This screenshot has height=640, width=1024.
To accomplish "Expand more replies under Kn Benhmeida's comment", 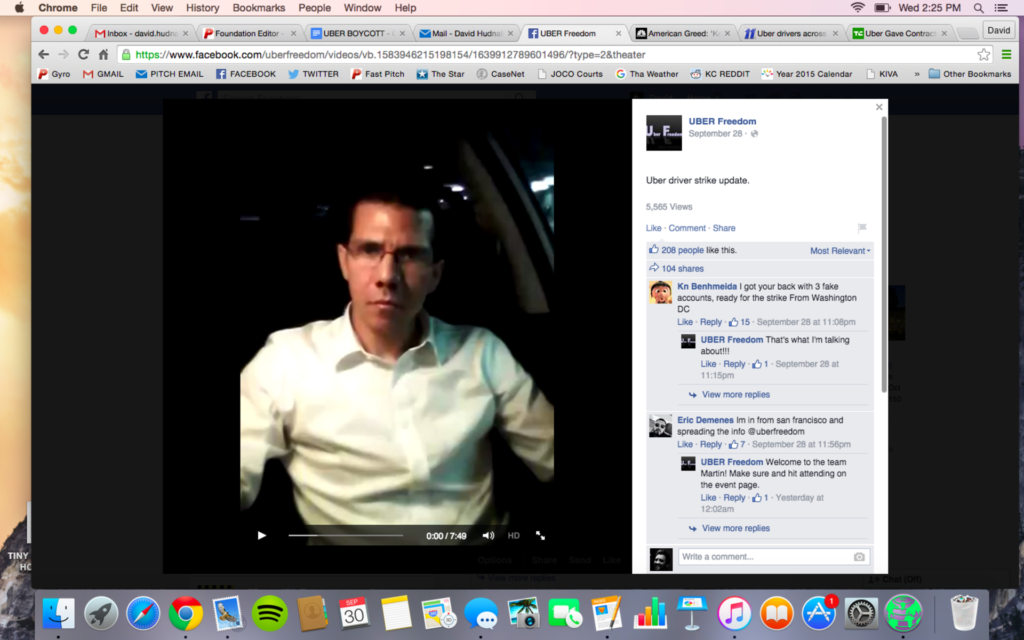I will point(735,394).
